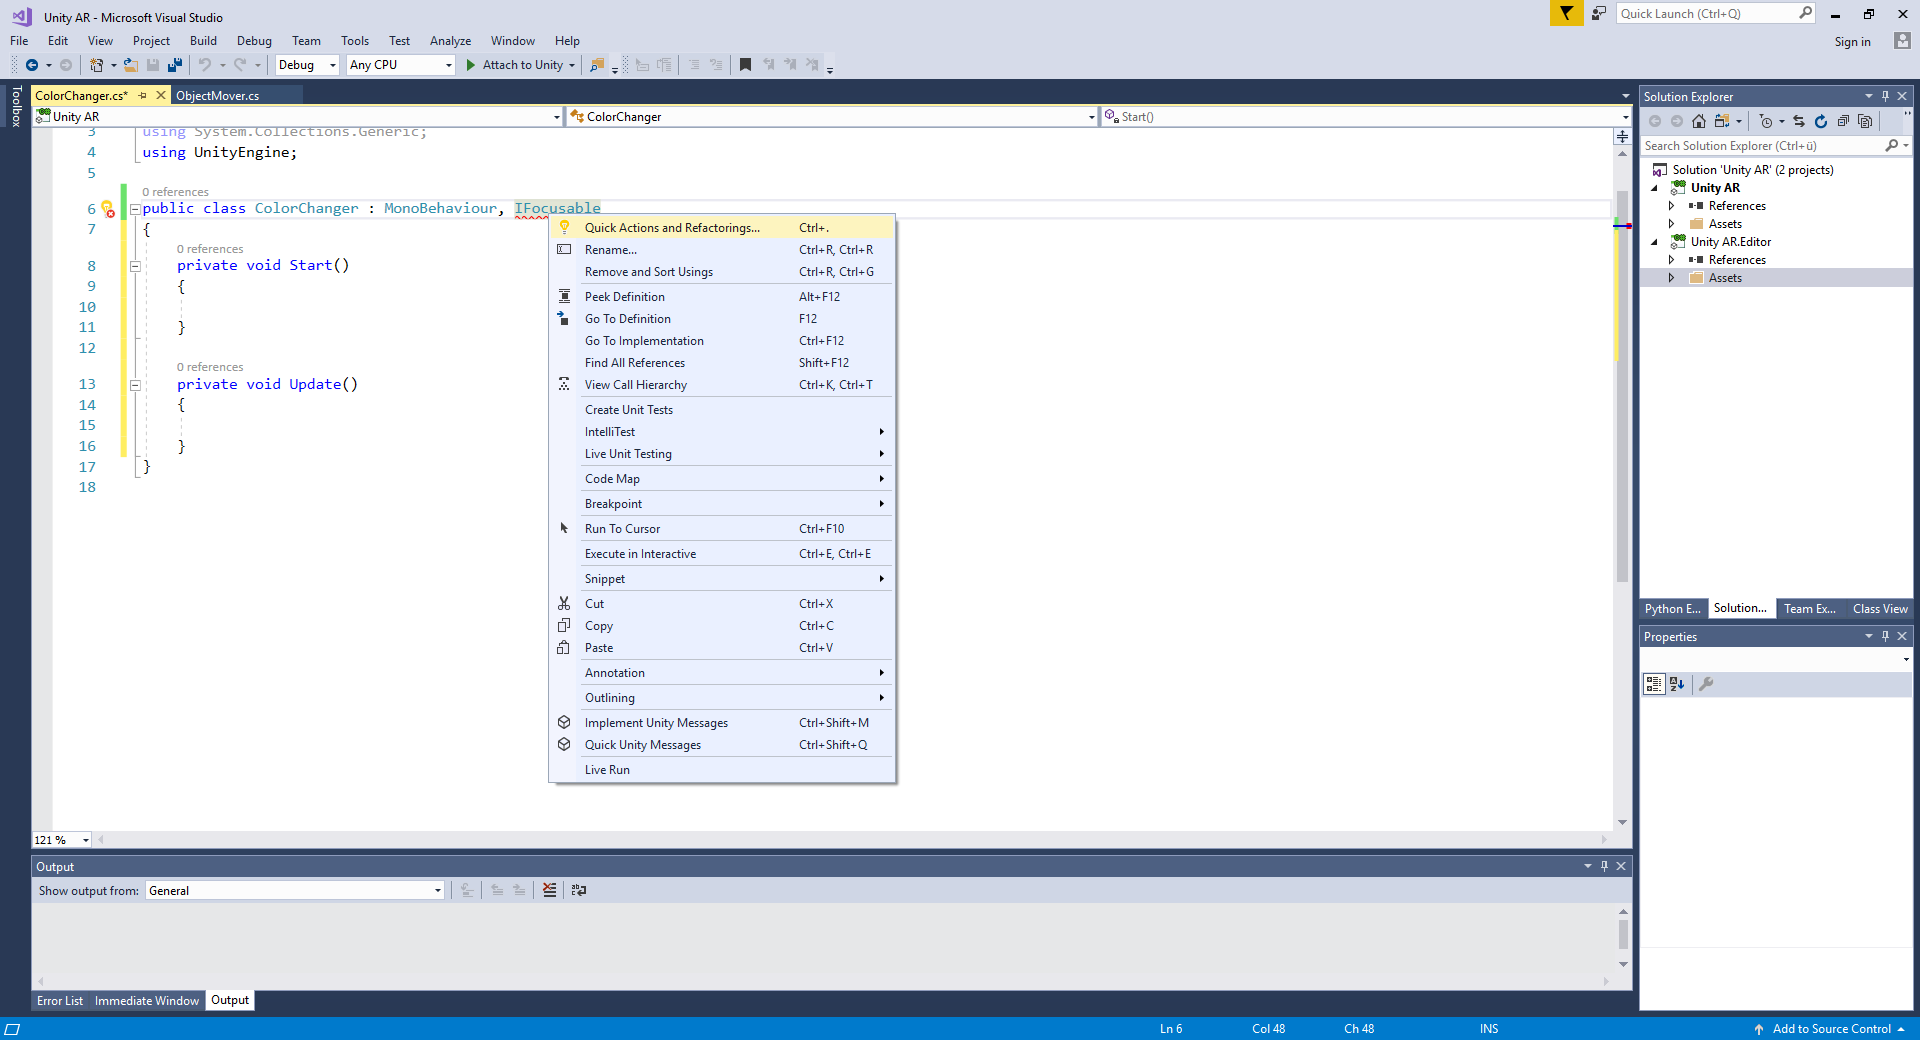The image size is (1920, 1040).
Task: Open the notifications flag icon in title bar
Action: pos(1566,14)
